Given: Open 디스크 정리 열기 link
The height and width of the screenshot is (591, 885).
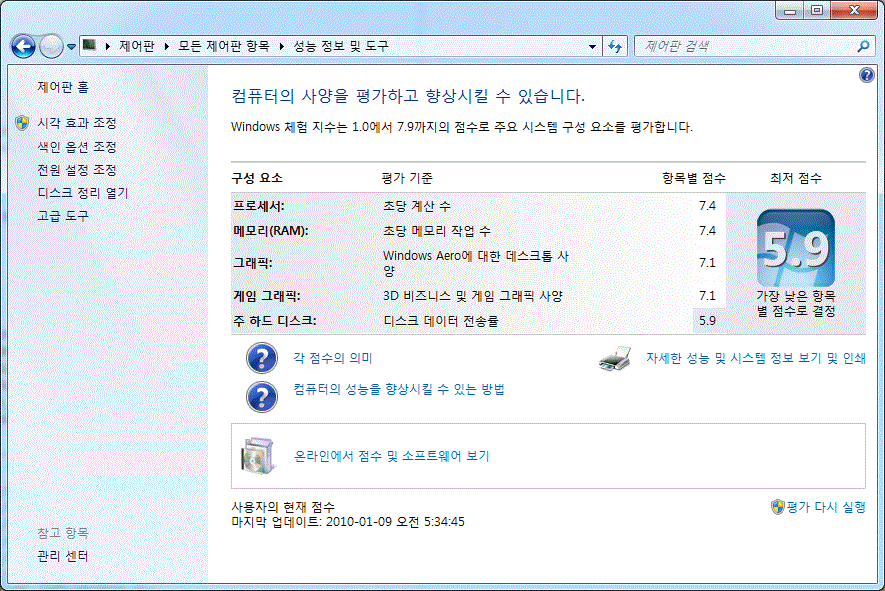Looking at the screenshot, I should coord(83,193).
